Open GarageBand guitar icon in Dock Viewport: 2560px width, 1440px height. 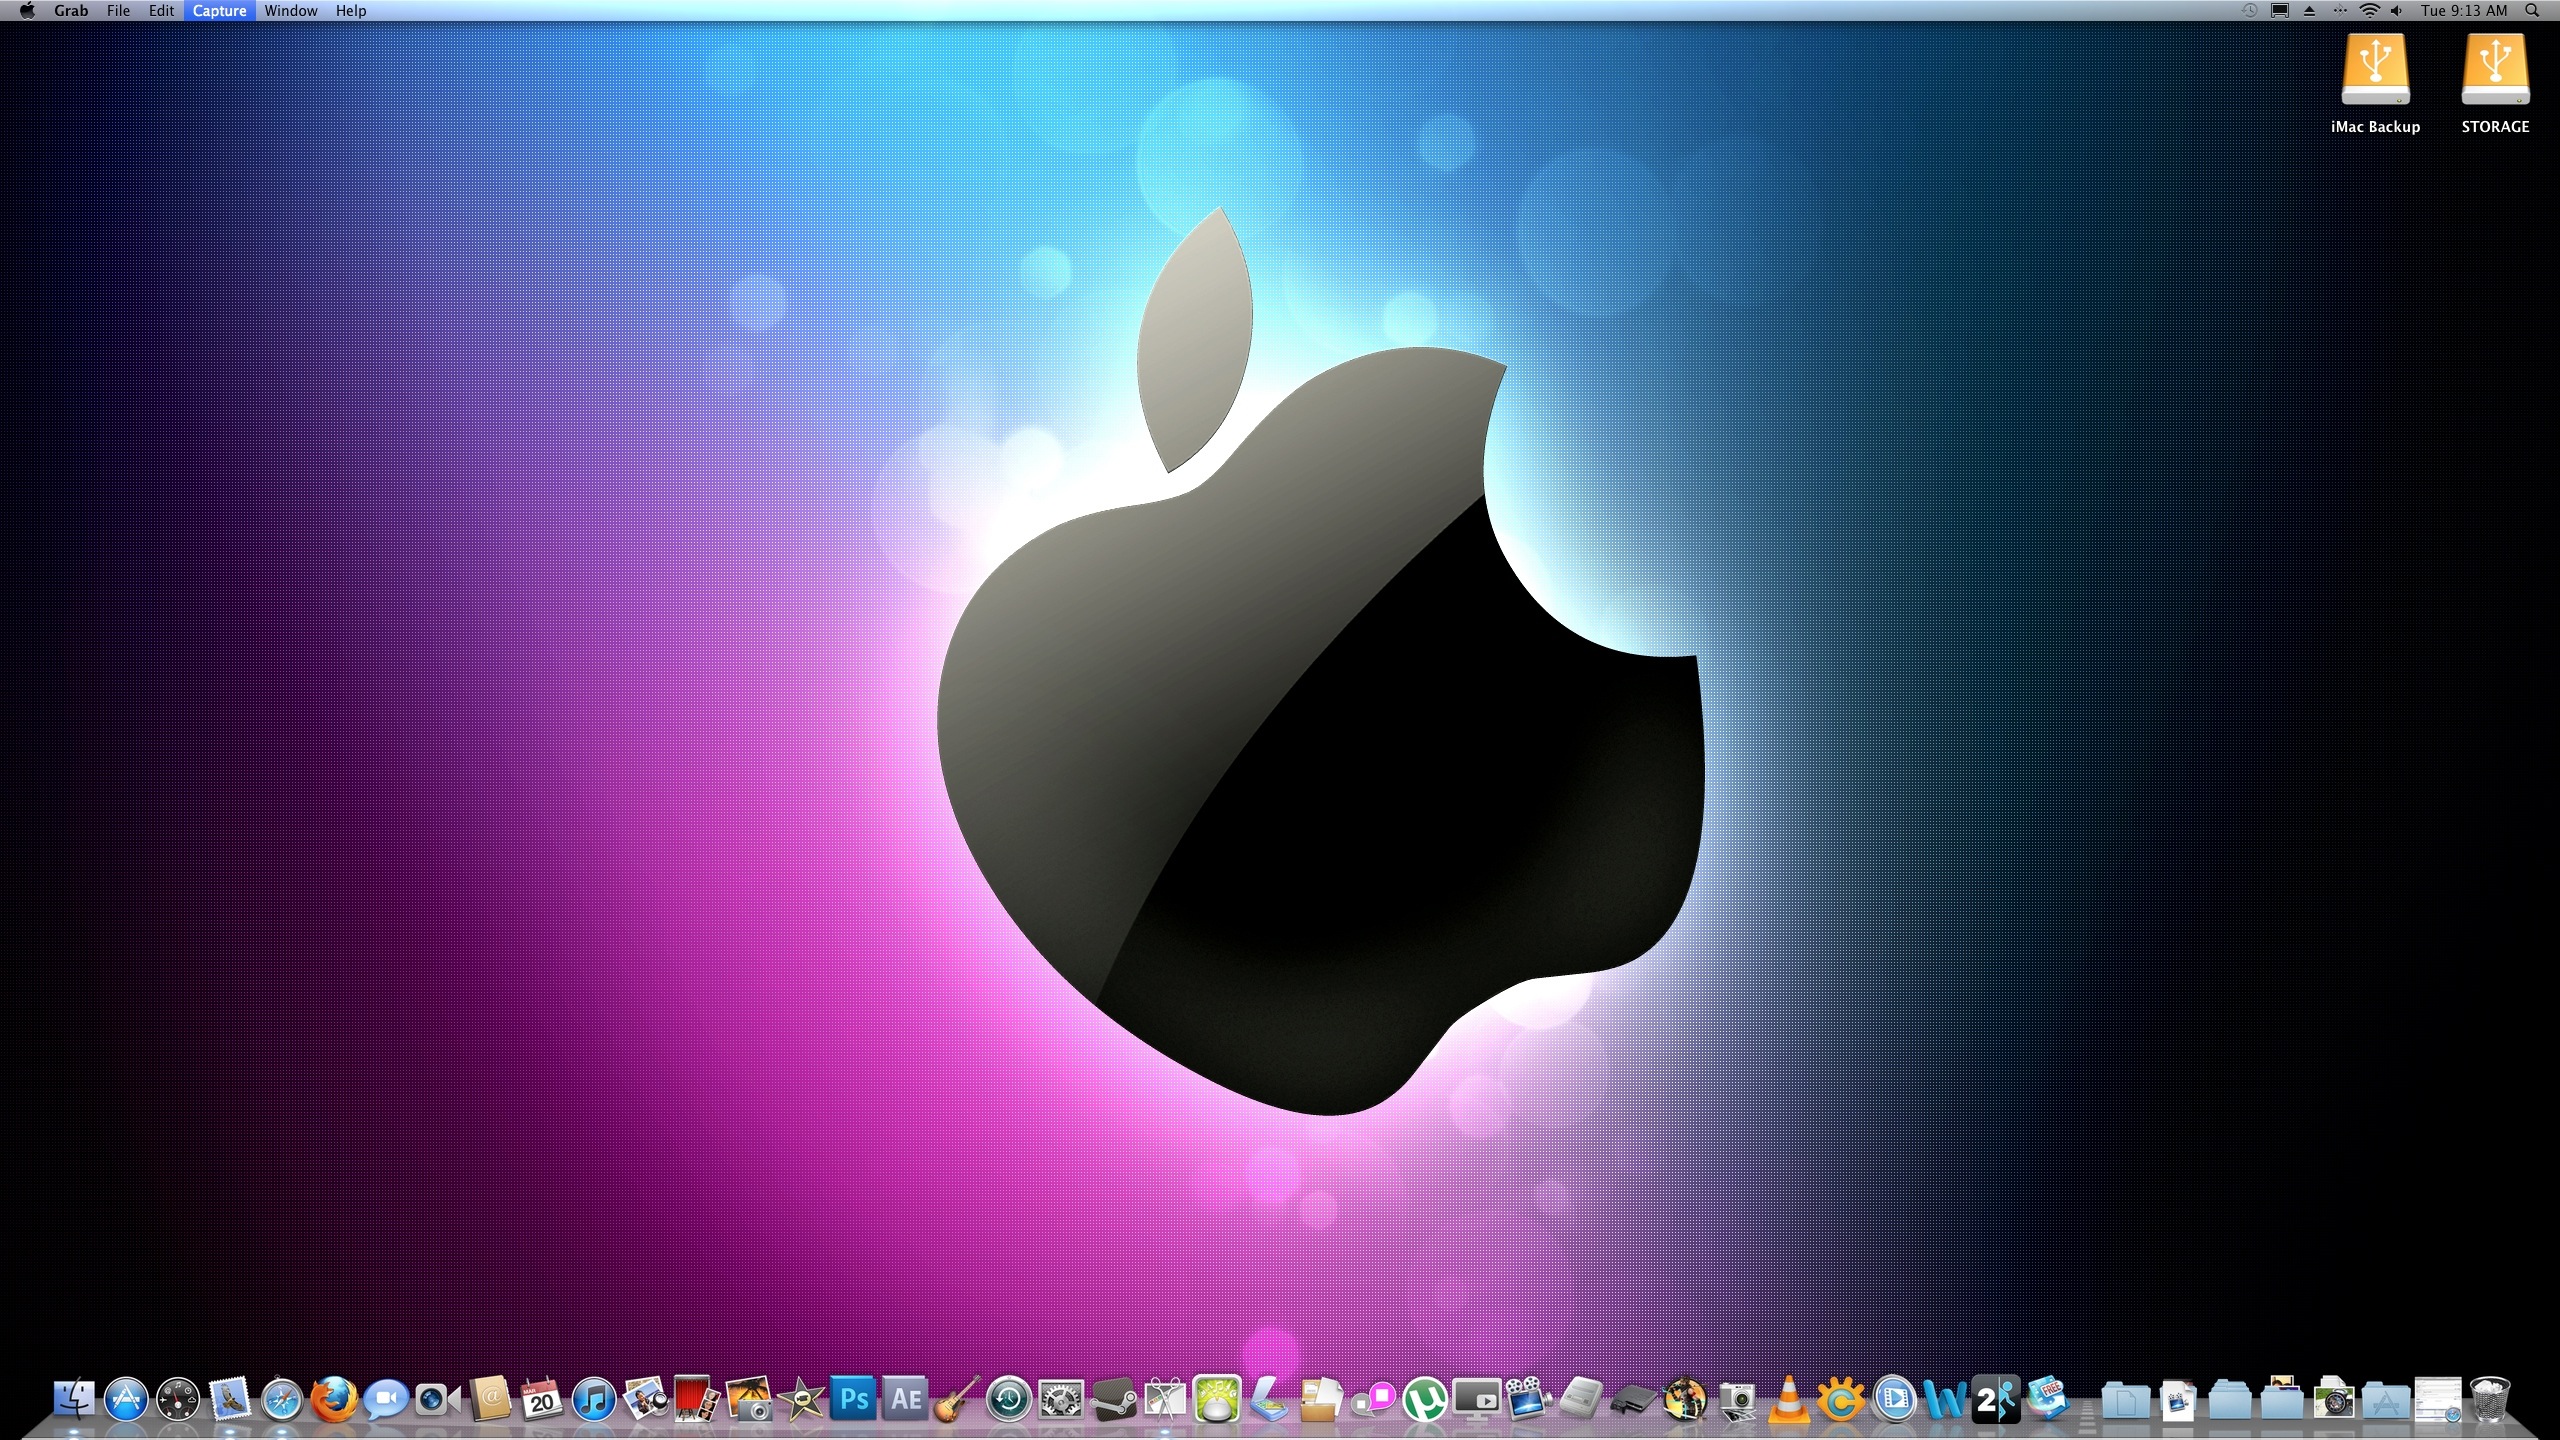coord(957,1399)
